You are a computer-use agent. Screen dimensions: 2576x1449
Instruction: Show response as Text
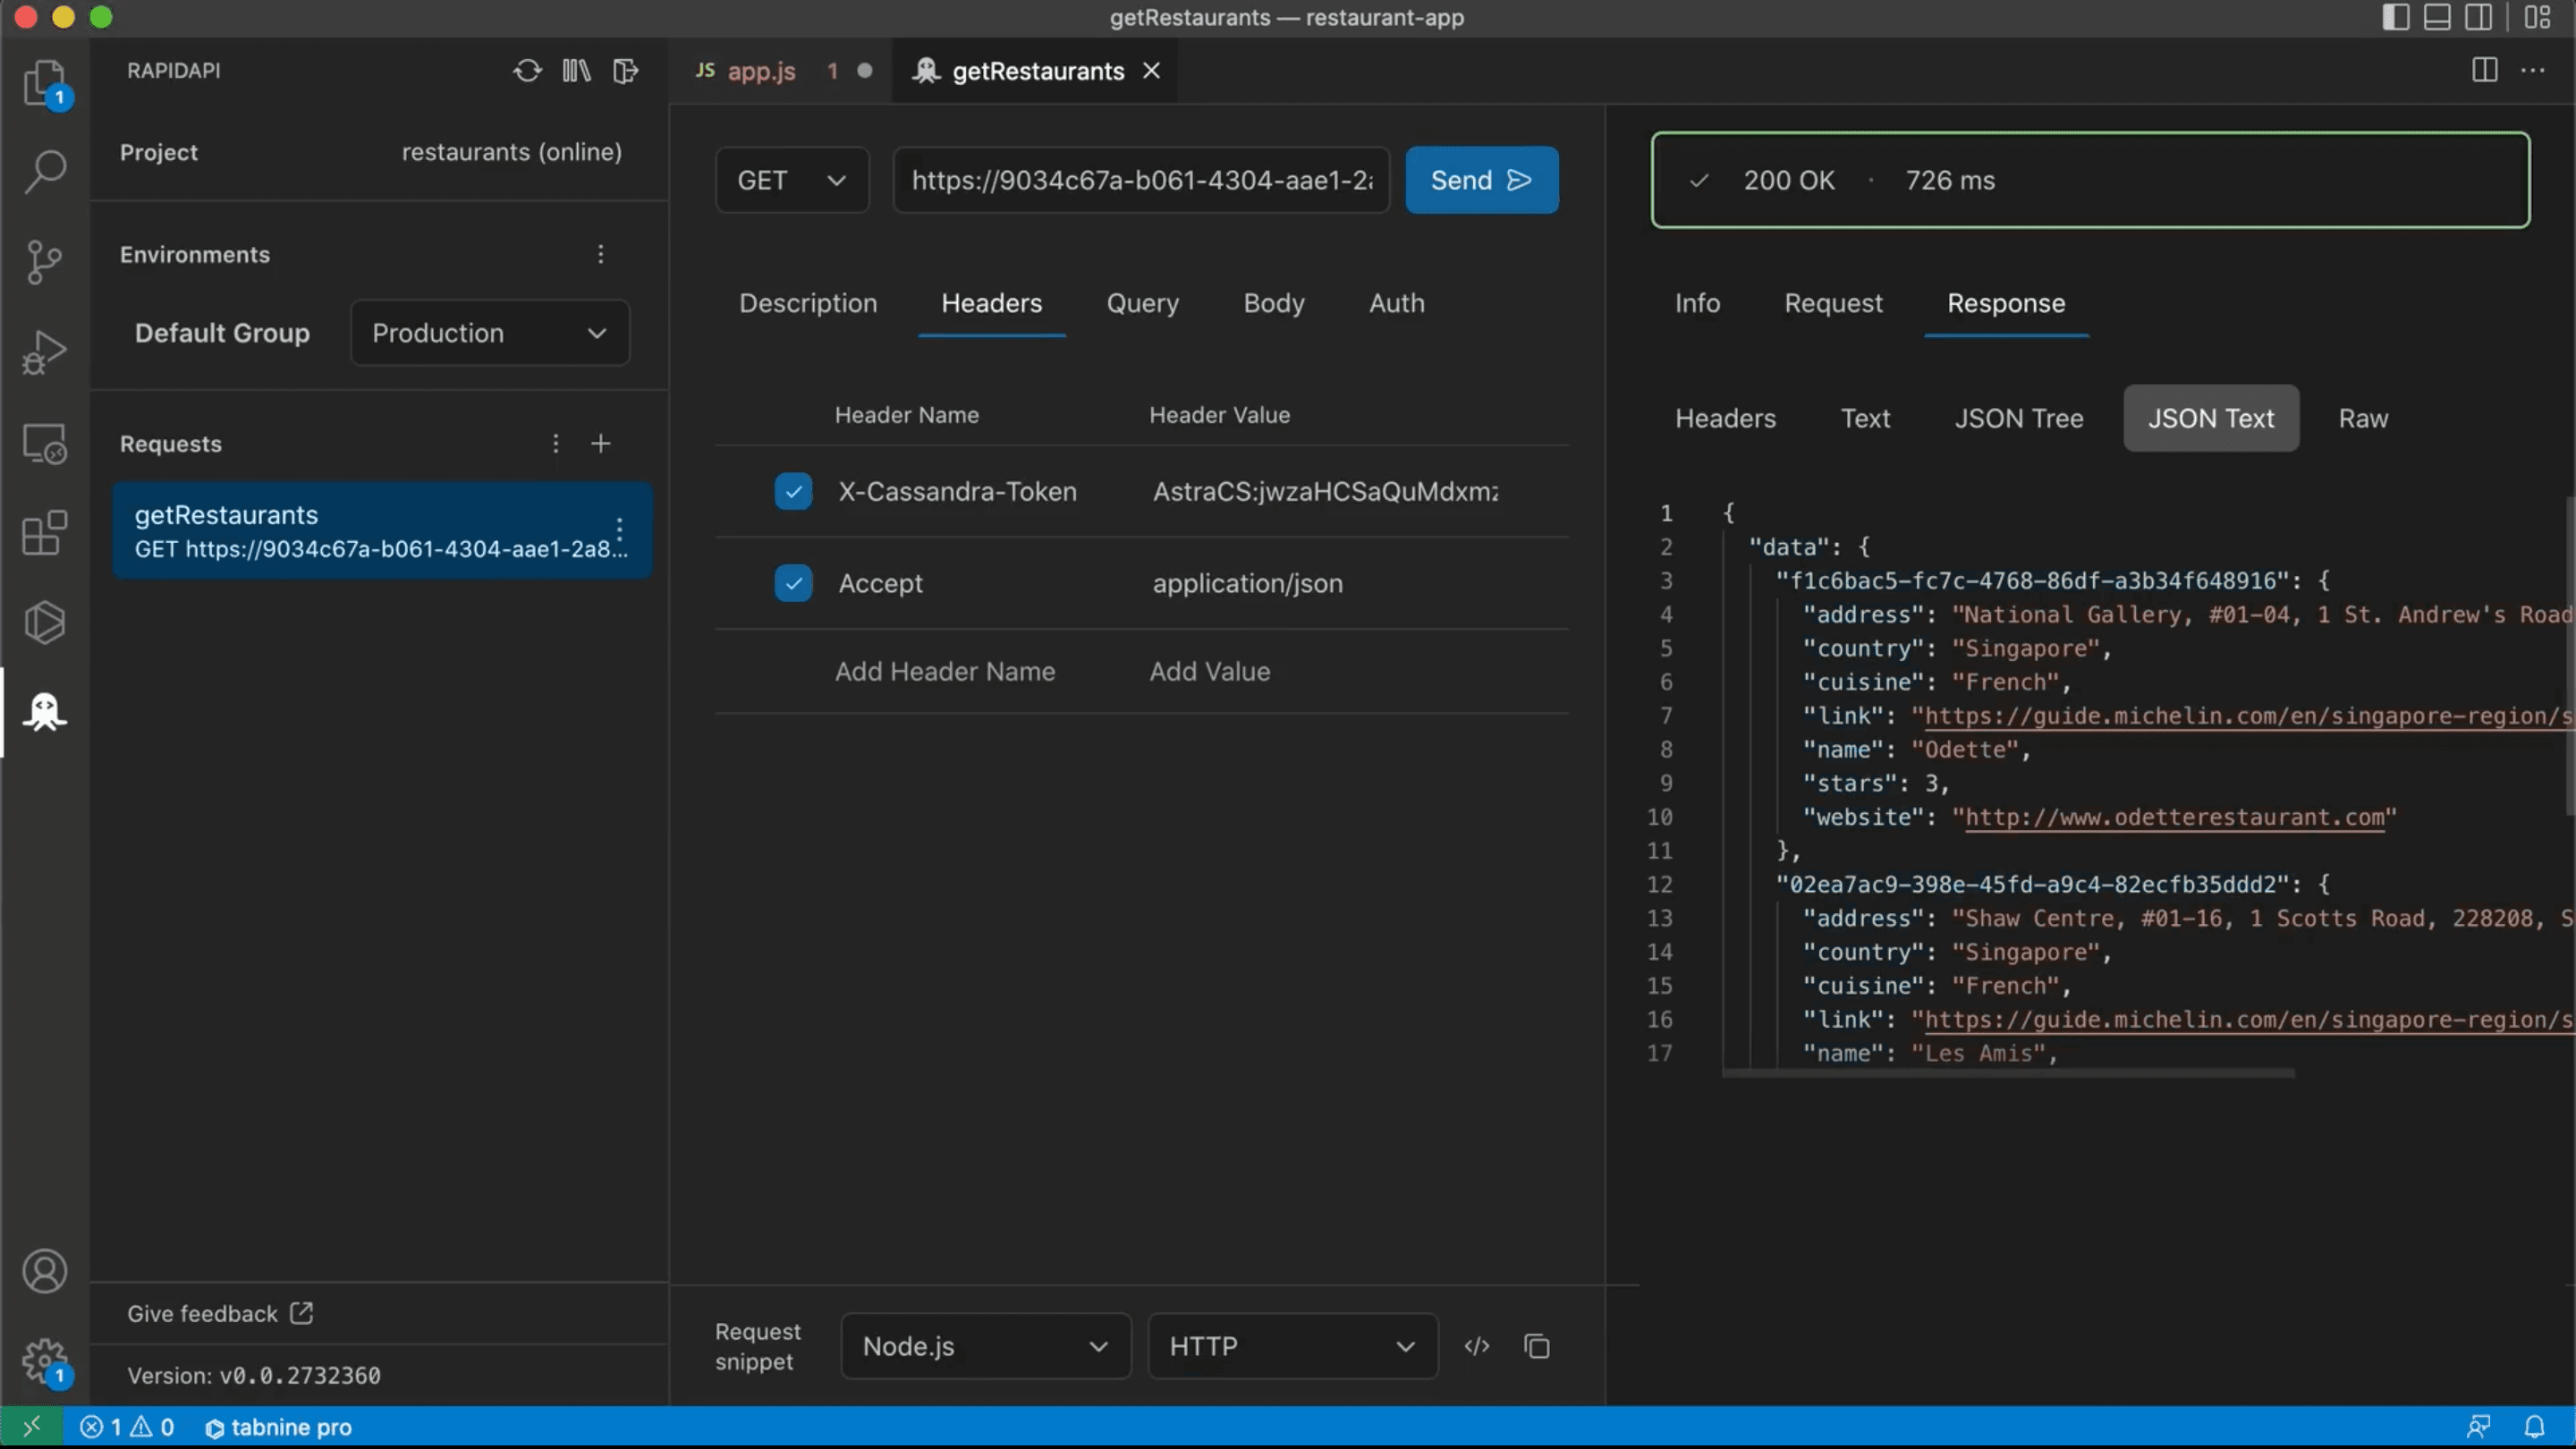click(1866, 418)
